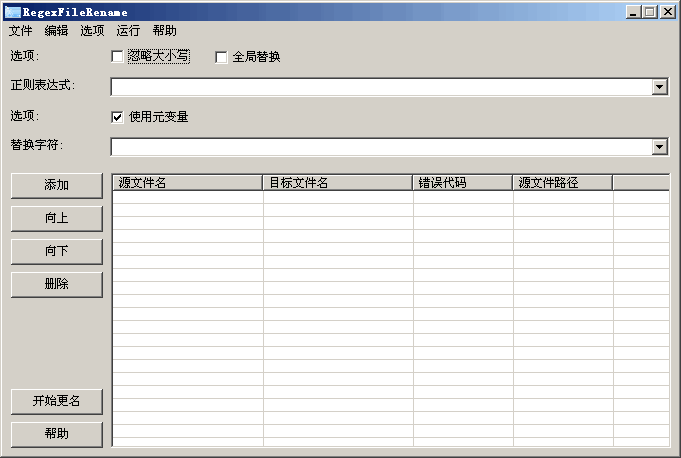Minimize the RegexFileRename window

click(x=633, y=12)
